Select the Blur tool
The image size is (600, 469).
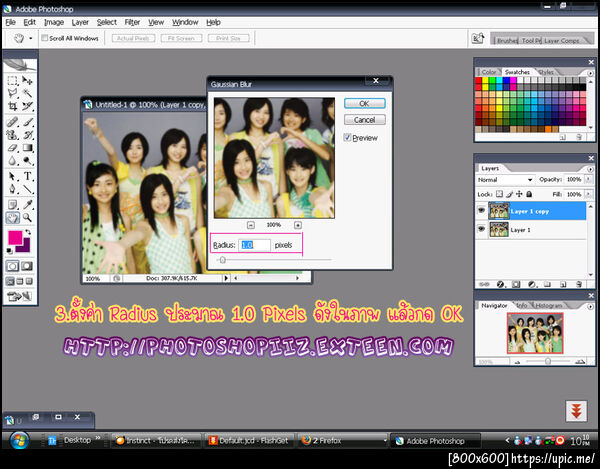tap(12, 161)
